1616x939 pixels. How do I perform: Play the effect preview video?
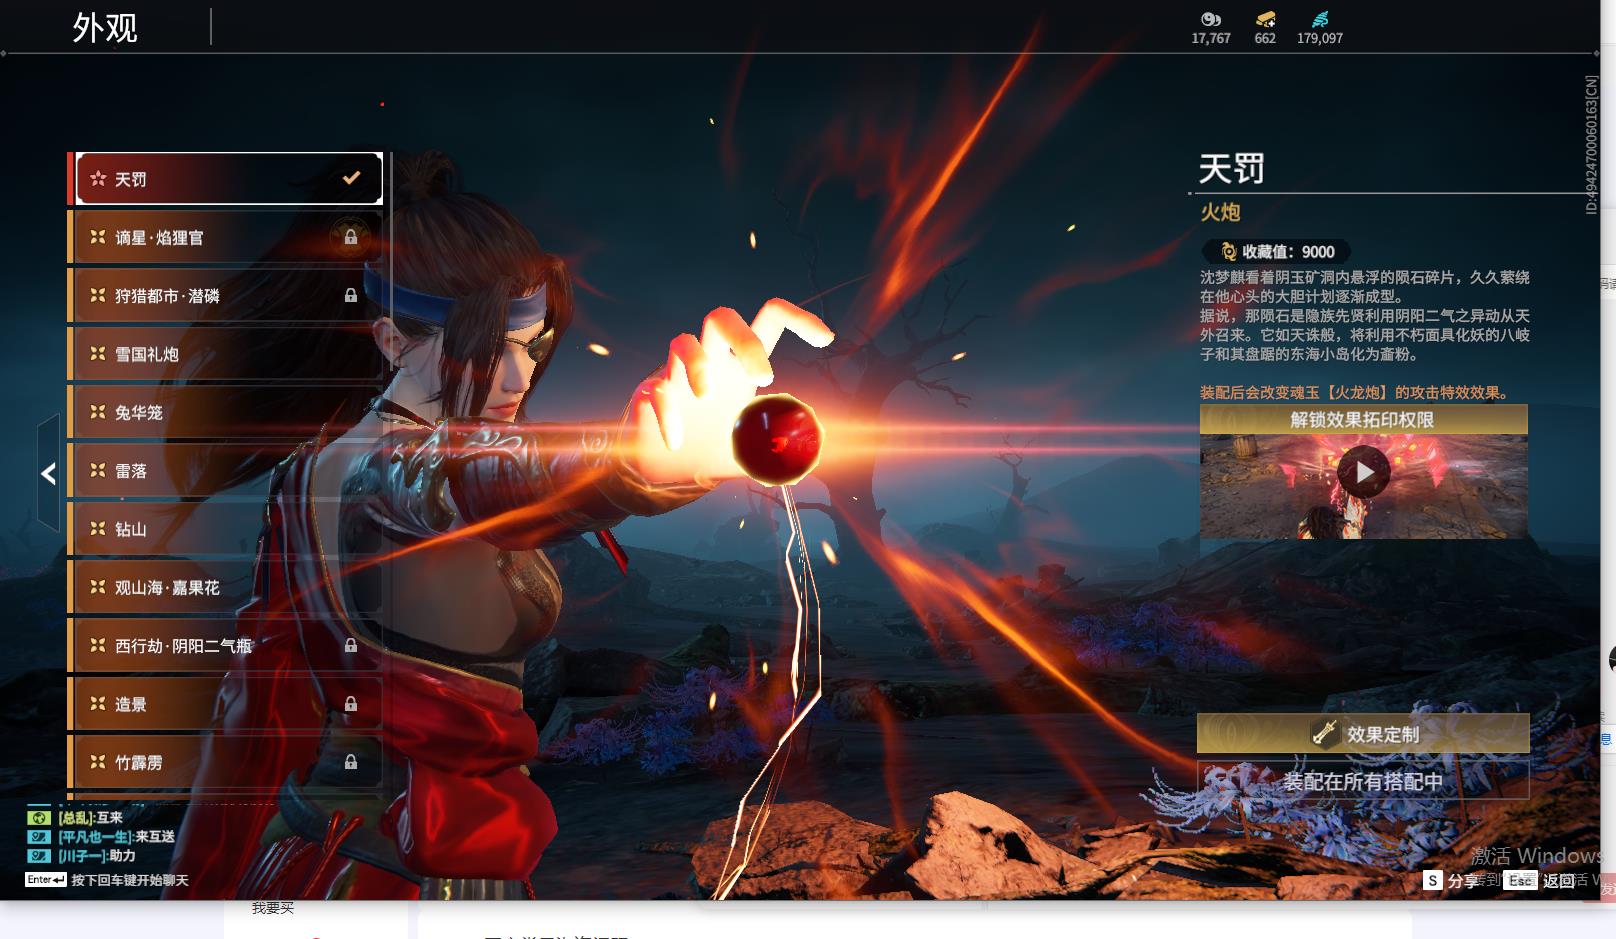[1364, 472]
